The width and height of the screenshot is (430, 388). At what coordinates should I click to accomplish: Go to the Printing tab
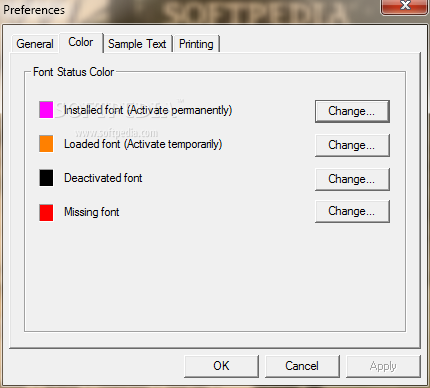tap(196, 44)
